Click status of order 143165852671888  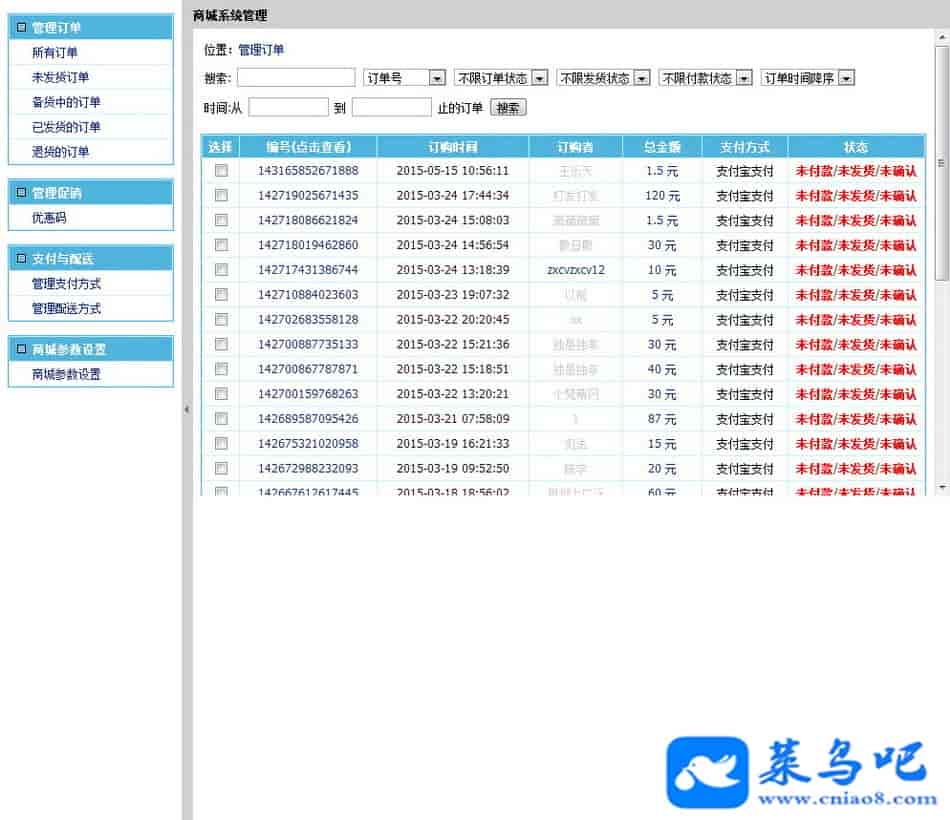click(855, 171)
